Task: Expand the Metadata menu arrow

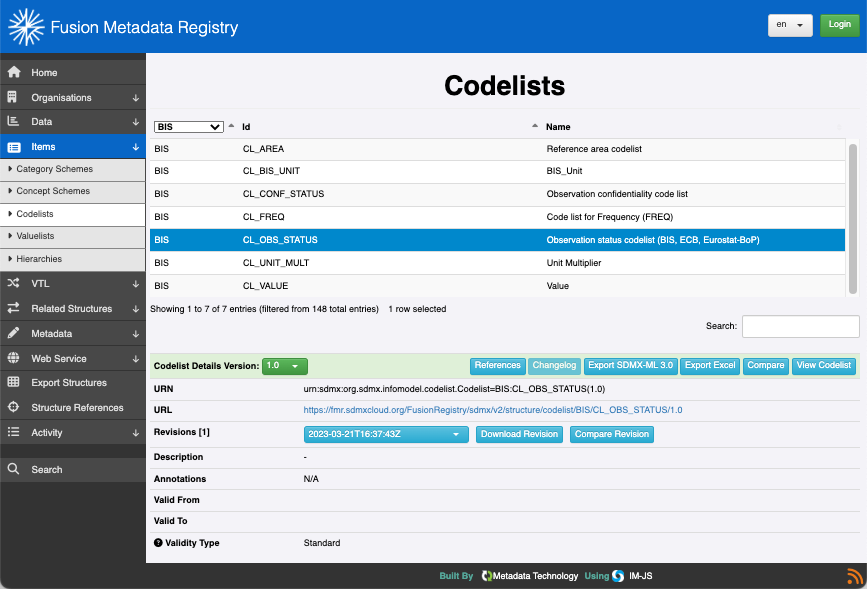Action: pos(135,334)
